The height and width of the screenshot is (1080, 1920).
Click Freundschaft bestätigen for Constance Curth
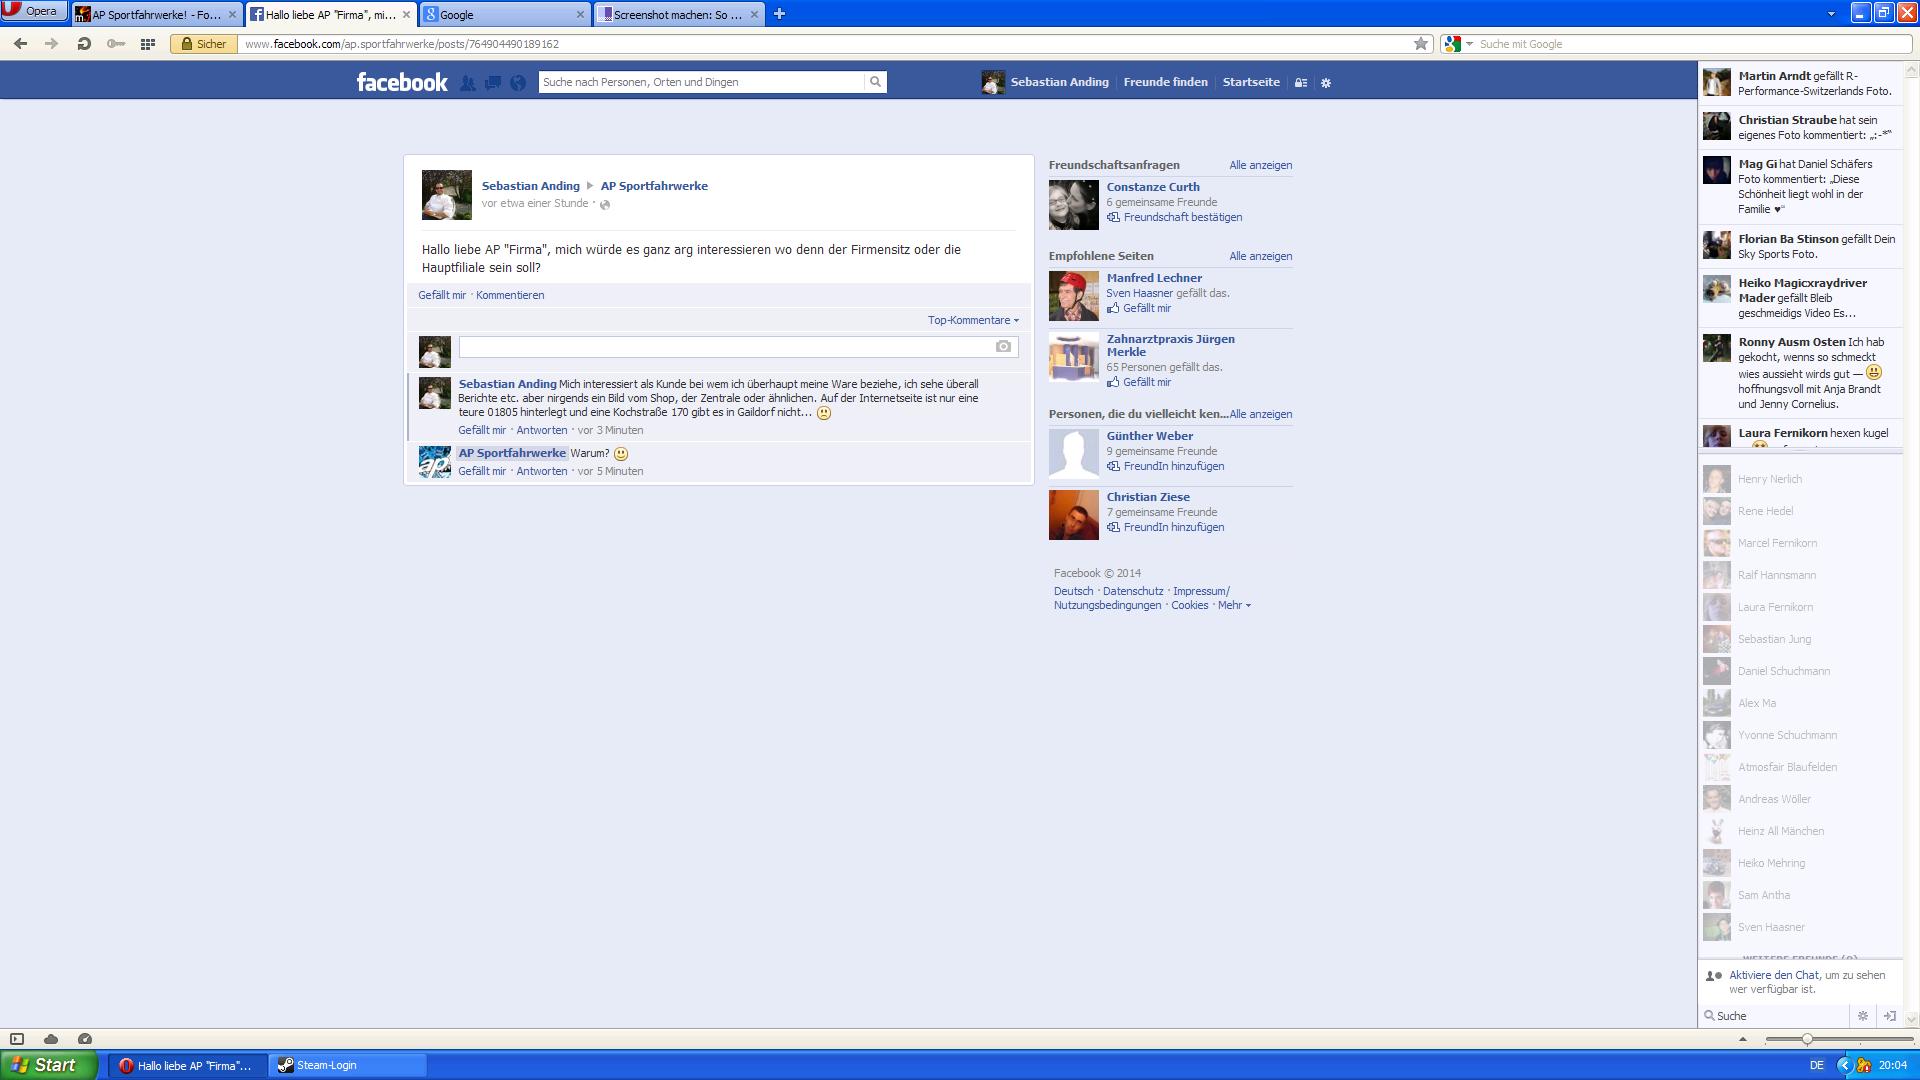point(1182,217)
